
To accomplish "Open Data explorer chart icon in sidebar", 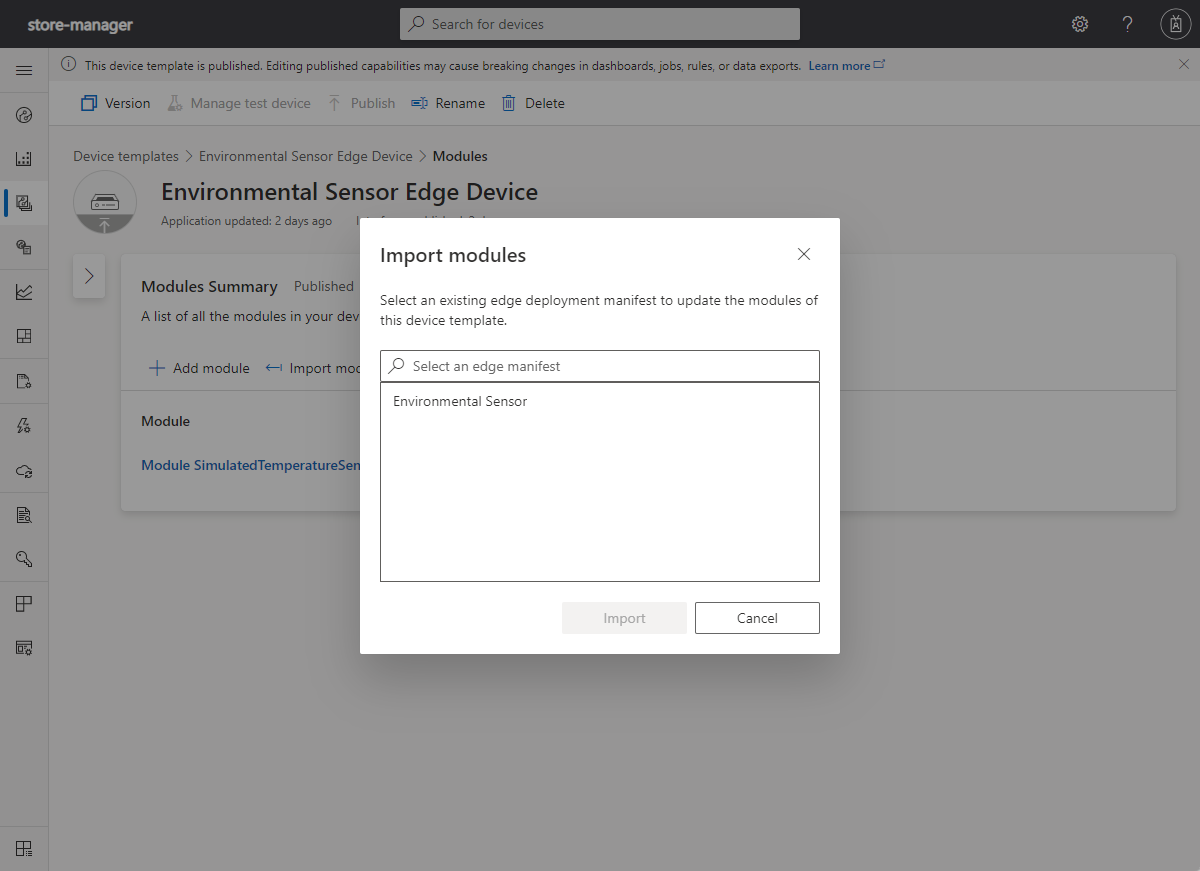I will click(x=24, y=291).
